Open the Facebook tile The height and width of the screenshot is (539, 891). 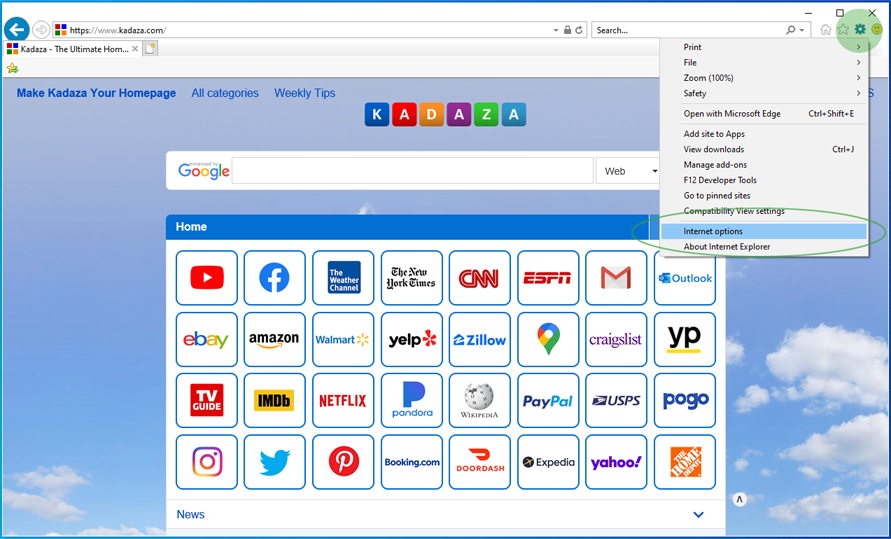point(274,278)
